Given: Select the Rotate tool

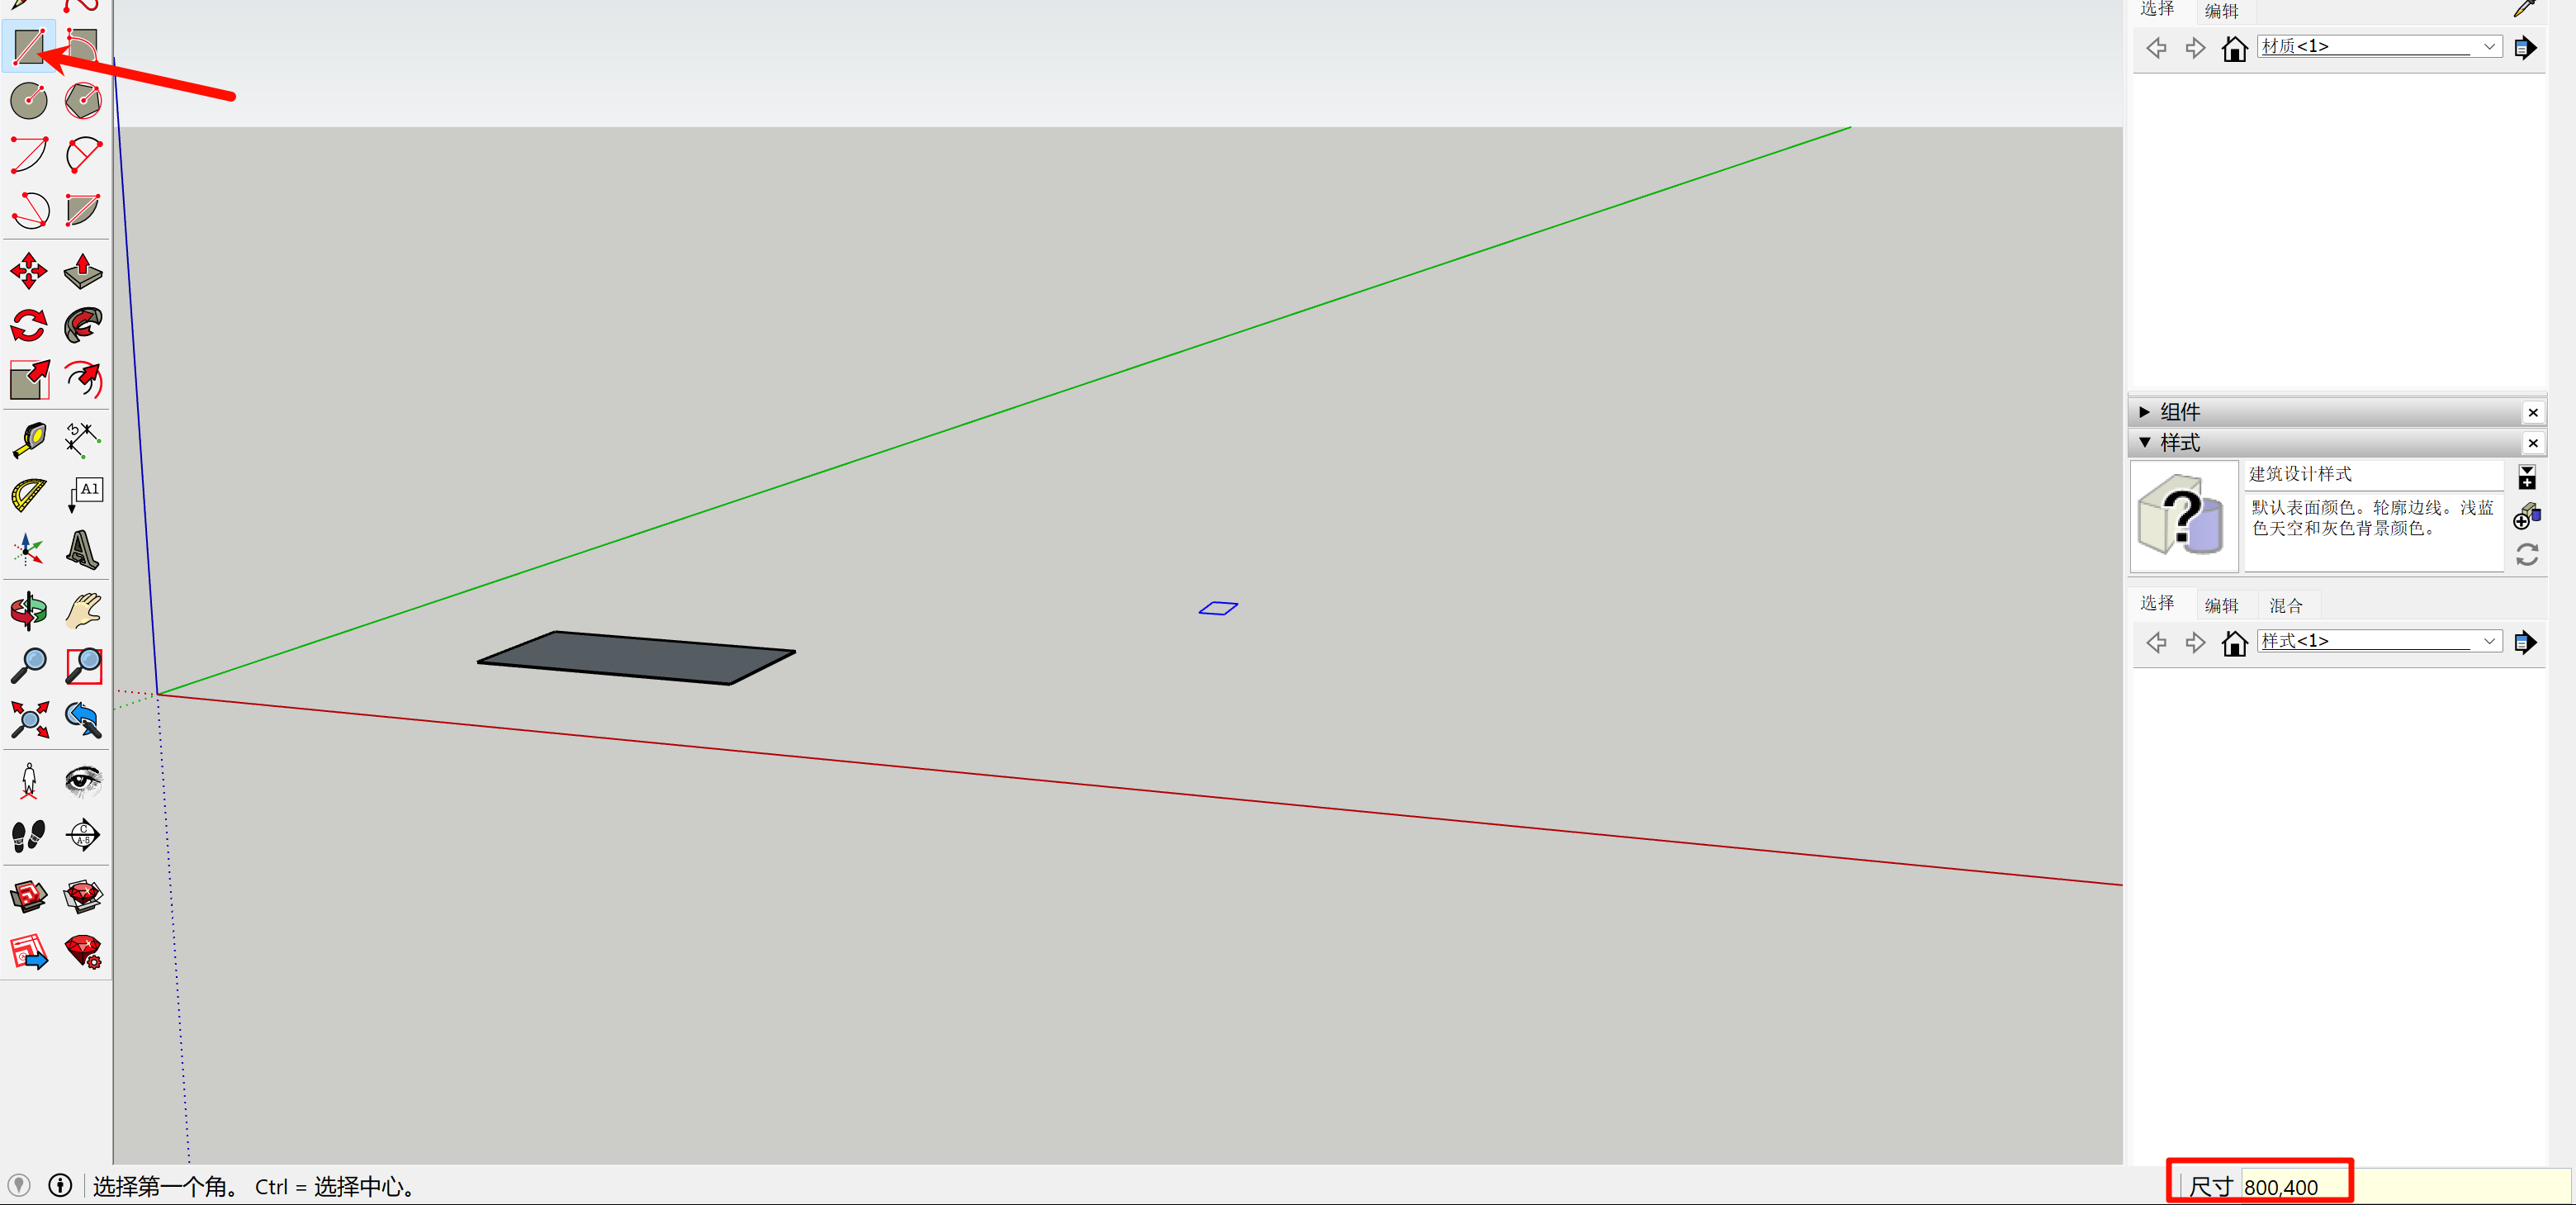Looking at the screenshot, I should tap(29, 325).
